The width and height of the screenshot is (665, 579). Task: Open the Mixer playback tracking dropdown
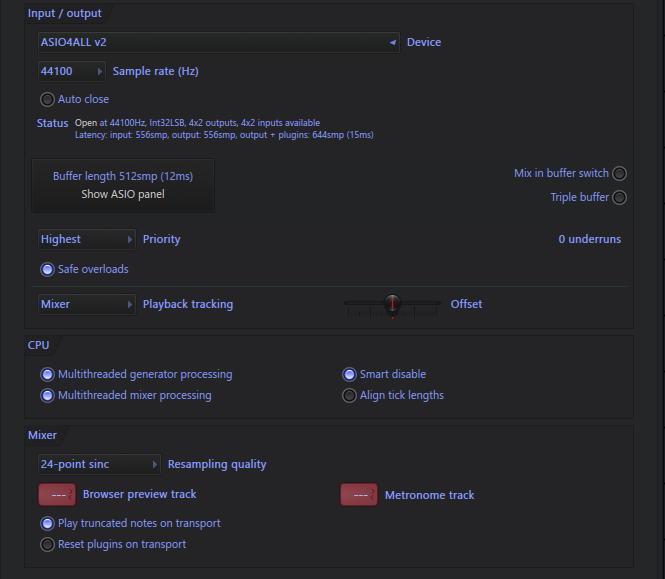point(87,304)
